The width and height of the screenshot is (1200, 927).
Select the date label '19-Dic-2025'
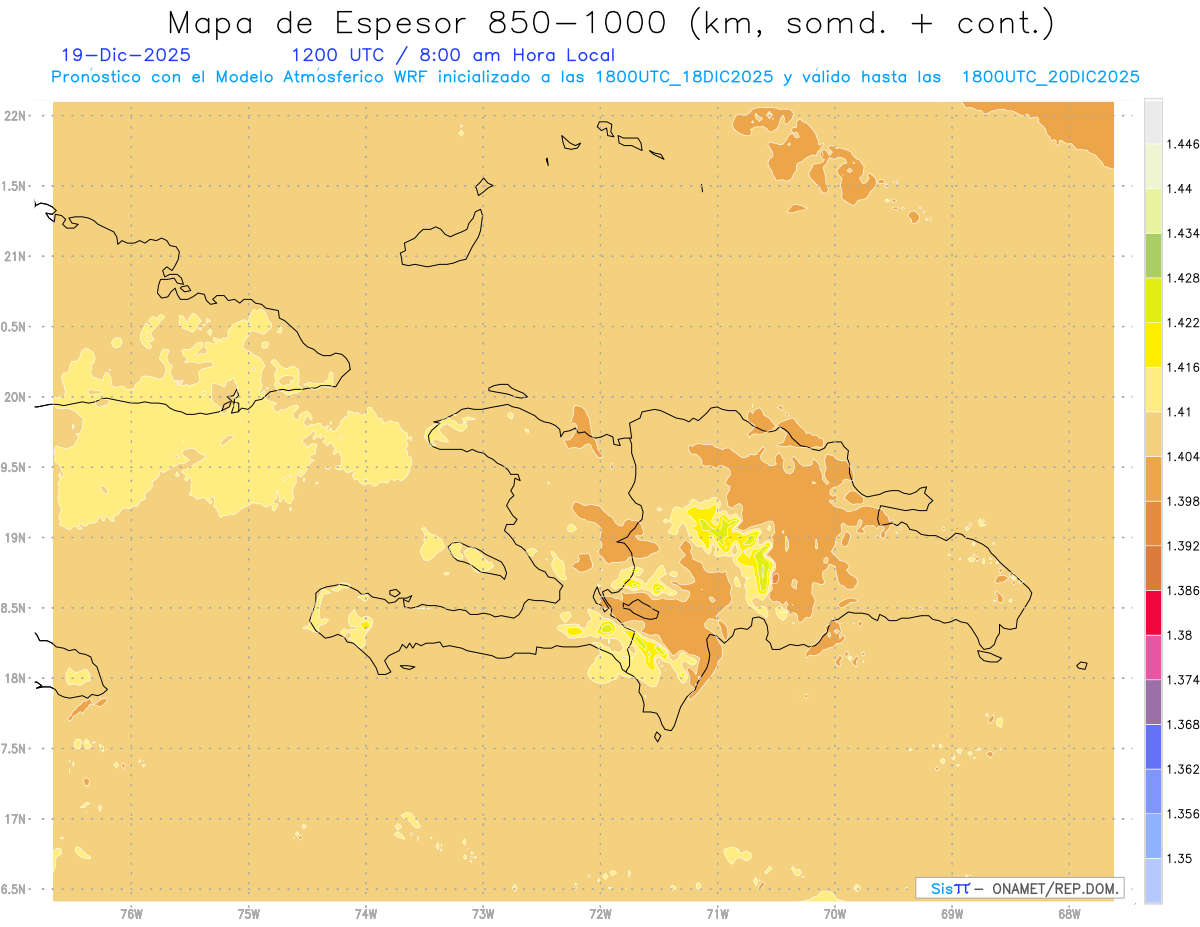click(x=126, y=55)
